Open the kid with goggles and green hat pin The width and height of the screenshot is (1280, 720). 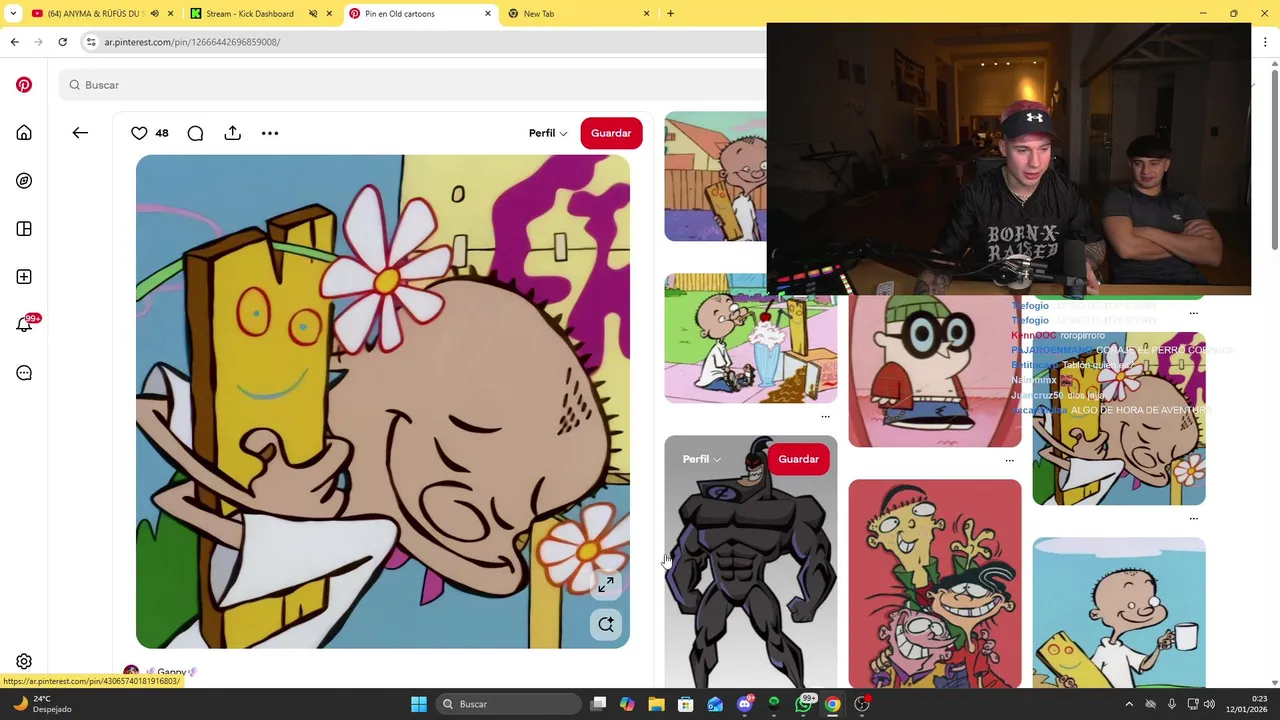pyautogui.click(x=935, y=372)
